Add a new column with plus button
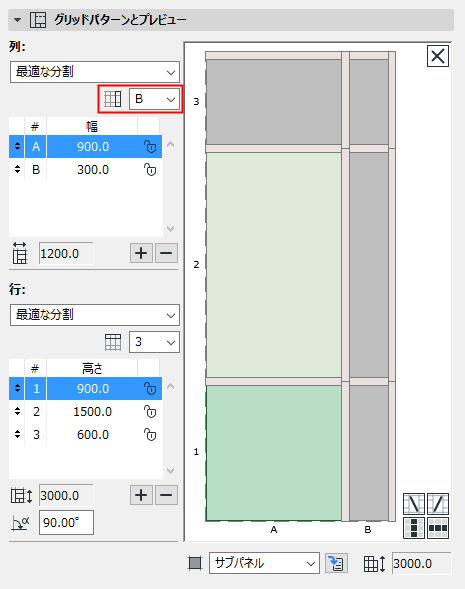 click(x=141, y=253)
